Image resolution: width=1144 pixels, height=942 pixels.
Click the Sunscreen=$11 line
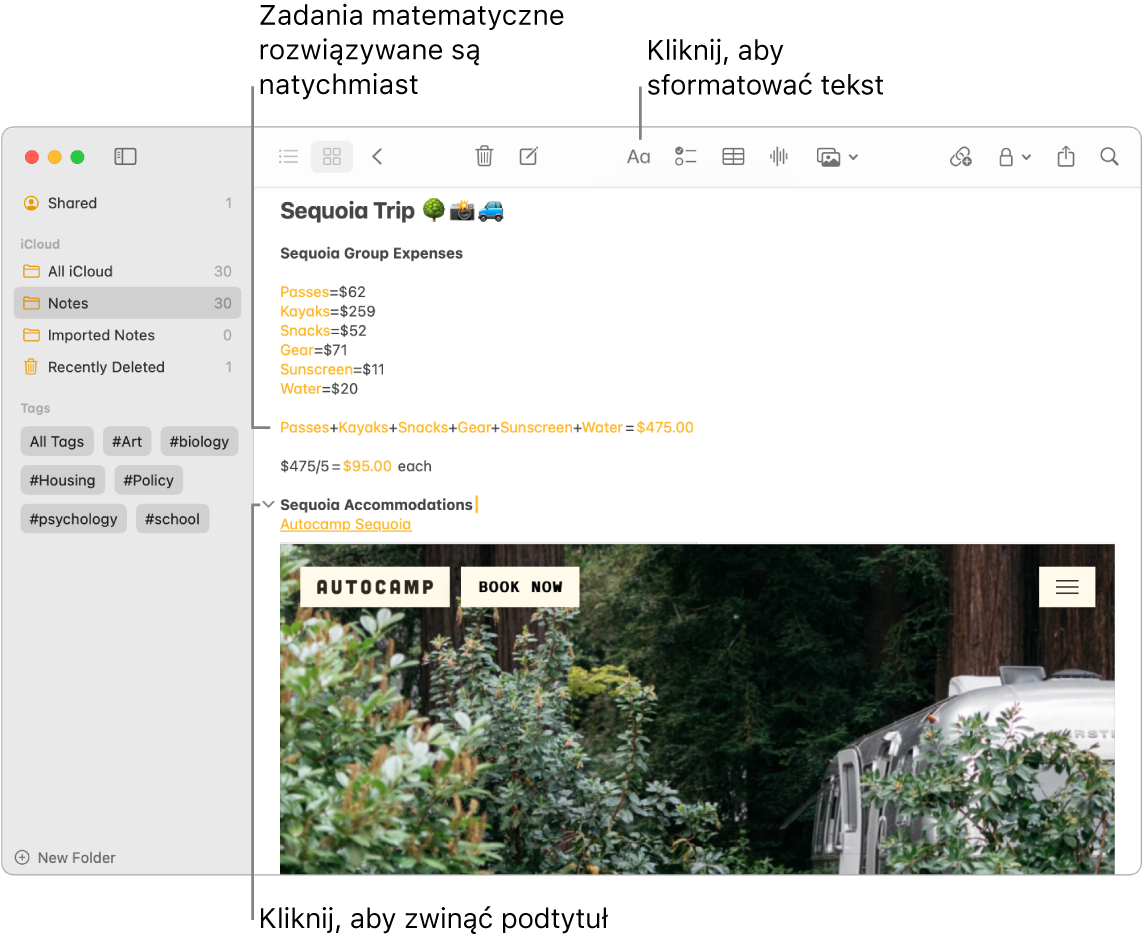tap(332, 369)
